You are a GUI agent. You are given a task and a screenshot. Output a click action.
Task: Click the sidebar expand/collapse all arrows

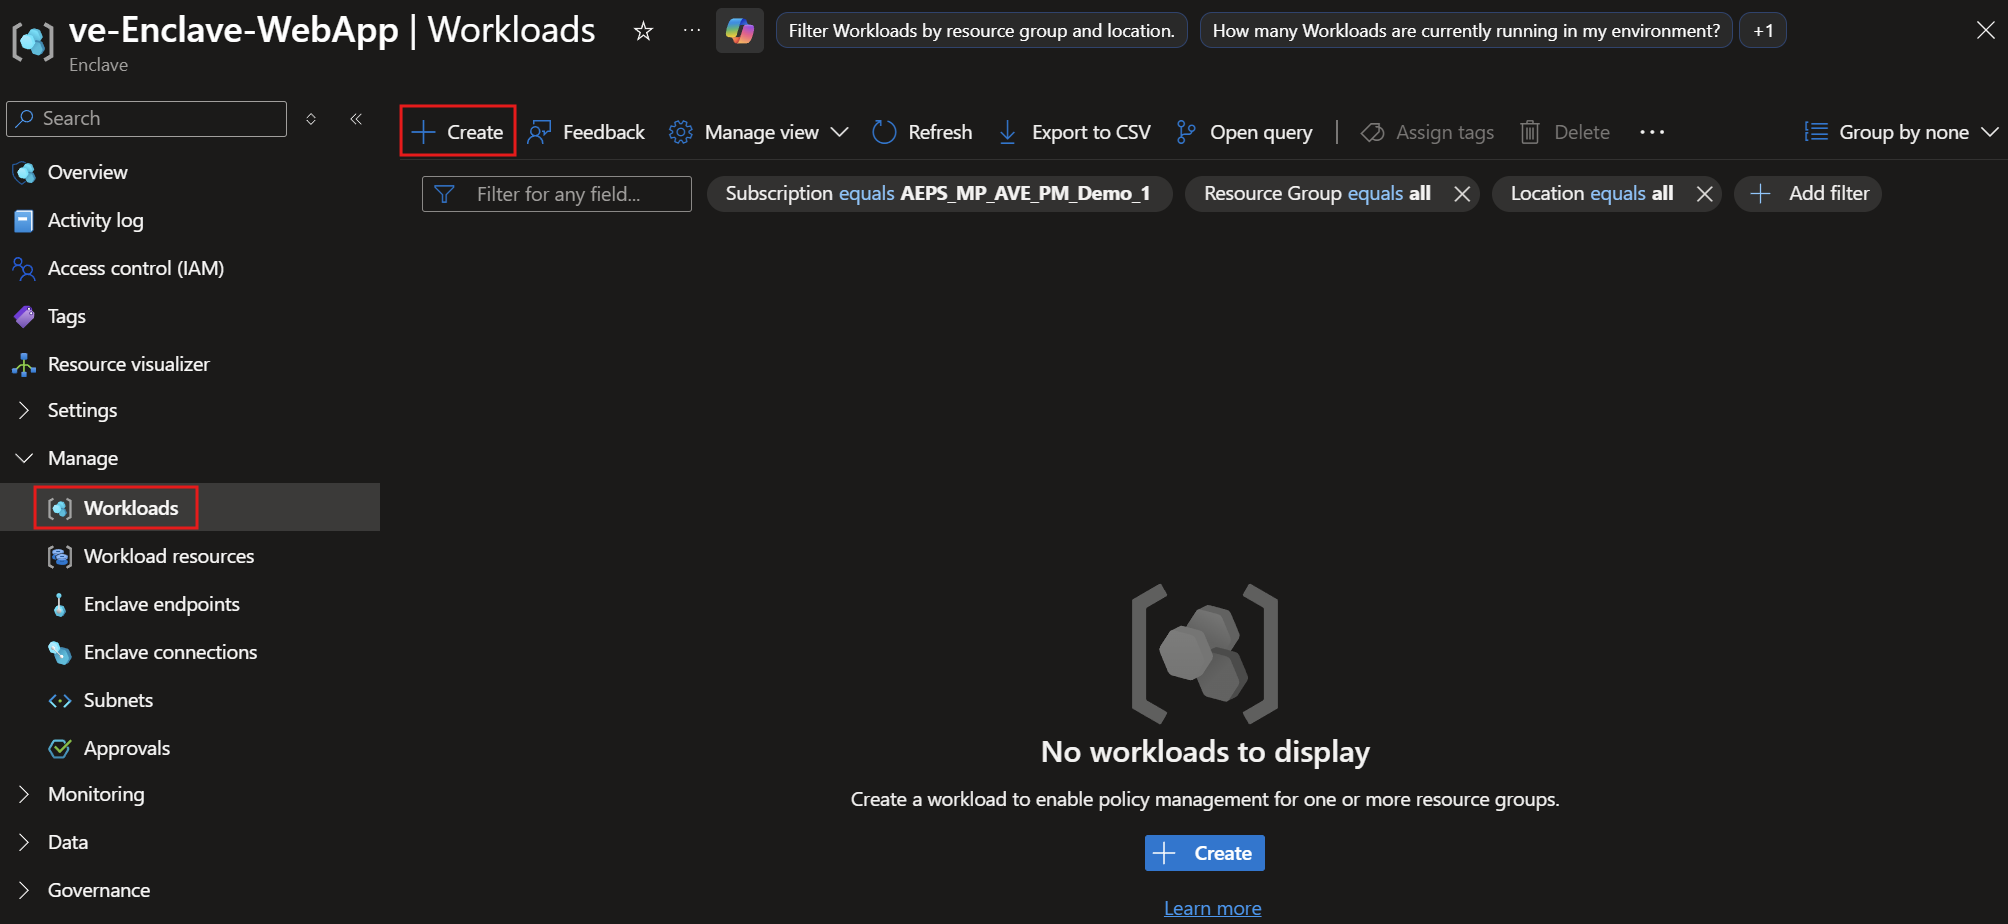pyautogui.click(x=311, y=119)
